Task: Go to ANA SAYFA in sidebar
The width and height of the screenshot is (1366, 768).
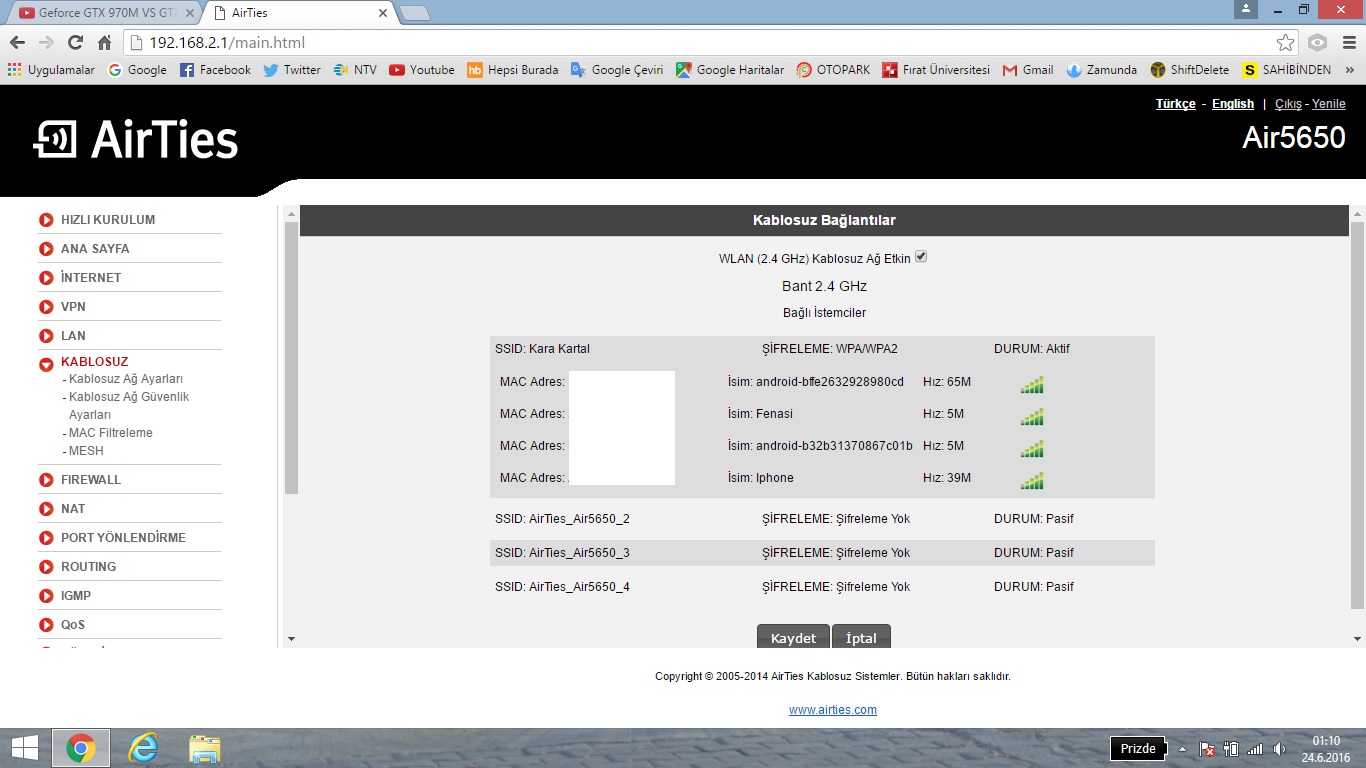Action: coord(95,249)
